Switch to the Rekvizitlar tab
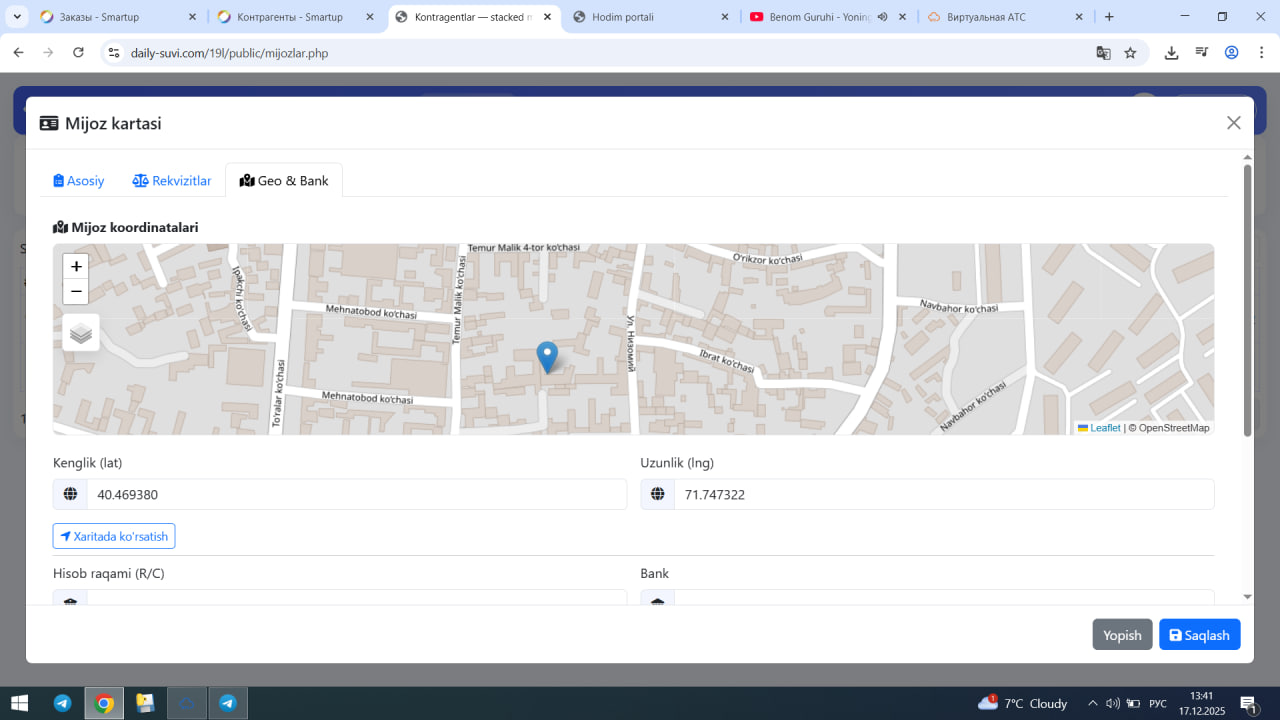1280x720 pixels. (x=172, y=181)
